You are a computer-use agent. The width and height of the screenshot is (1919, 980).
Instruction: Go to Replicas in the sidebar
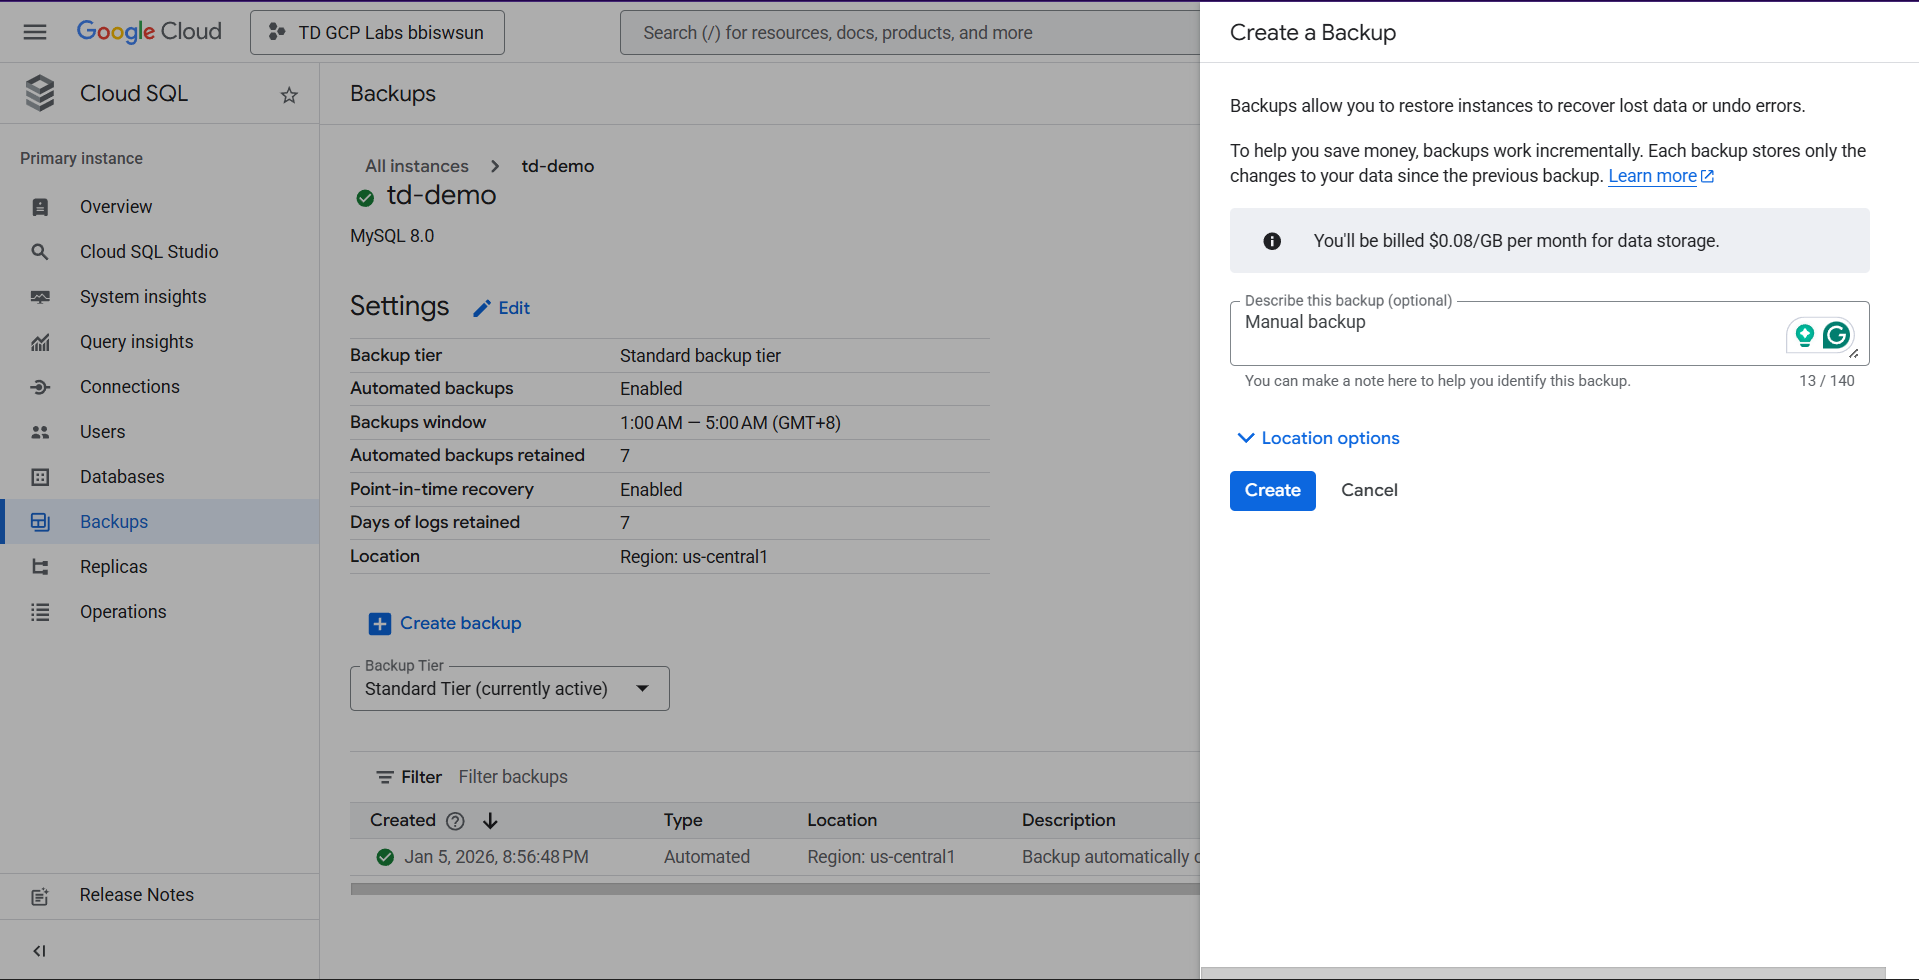click(x=113, y=567)
